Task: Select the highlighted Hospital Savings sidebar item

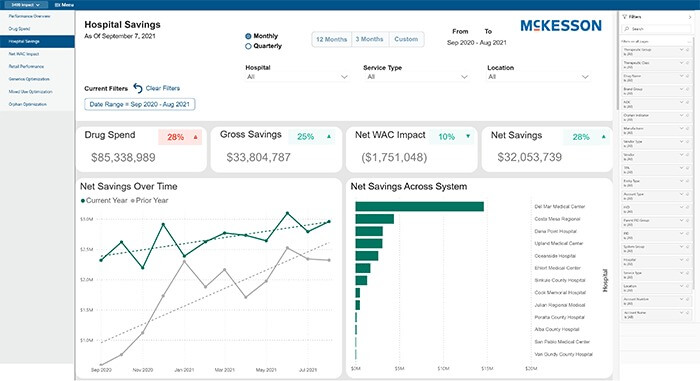Action: pyautogui.click(x=37, y=41)
